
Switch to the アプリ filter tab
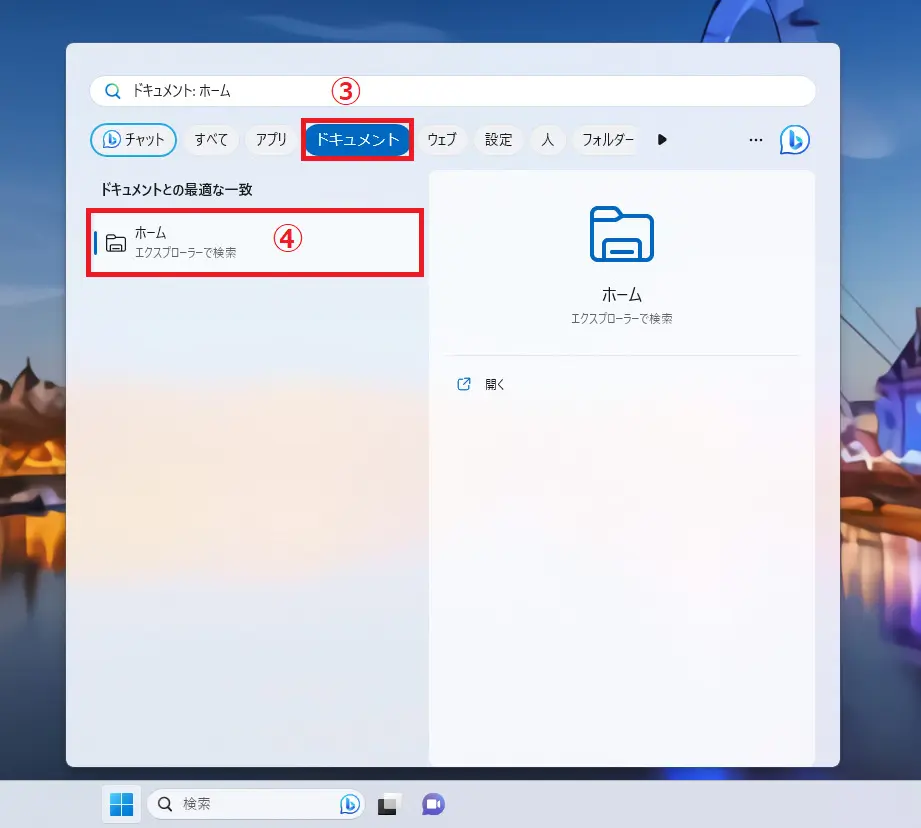[271, 140]
